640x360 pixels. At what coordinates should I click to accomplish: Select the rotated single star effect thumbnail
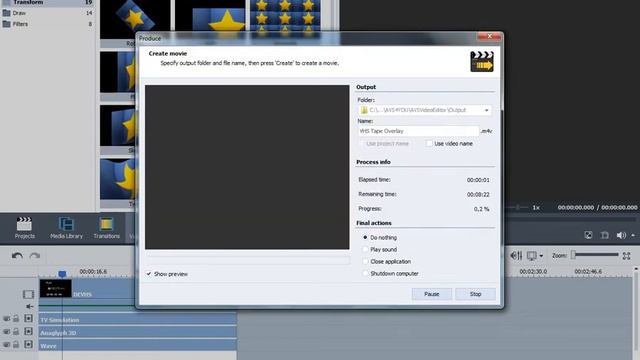point(135,19)
